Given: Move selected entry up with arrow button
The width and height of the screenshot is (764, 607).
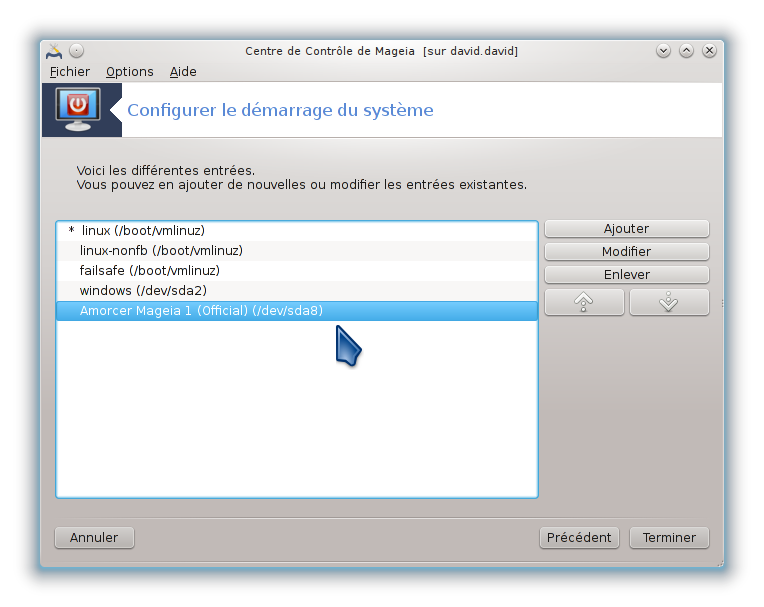Looking at the screenshot, I should [x=584, y=302].
